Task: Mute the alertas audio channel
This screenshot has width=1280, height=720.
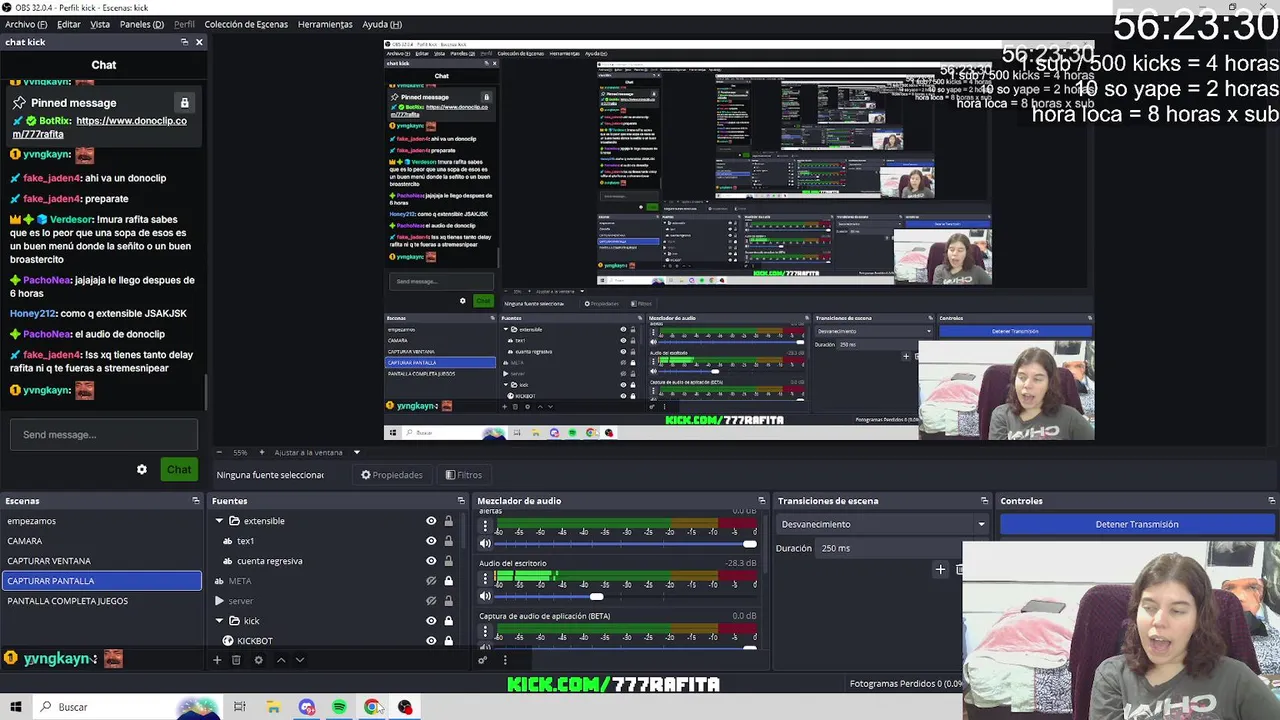Action: coord(485,544)
